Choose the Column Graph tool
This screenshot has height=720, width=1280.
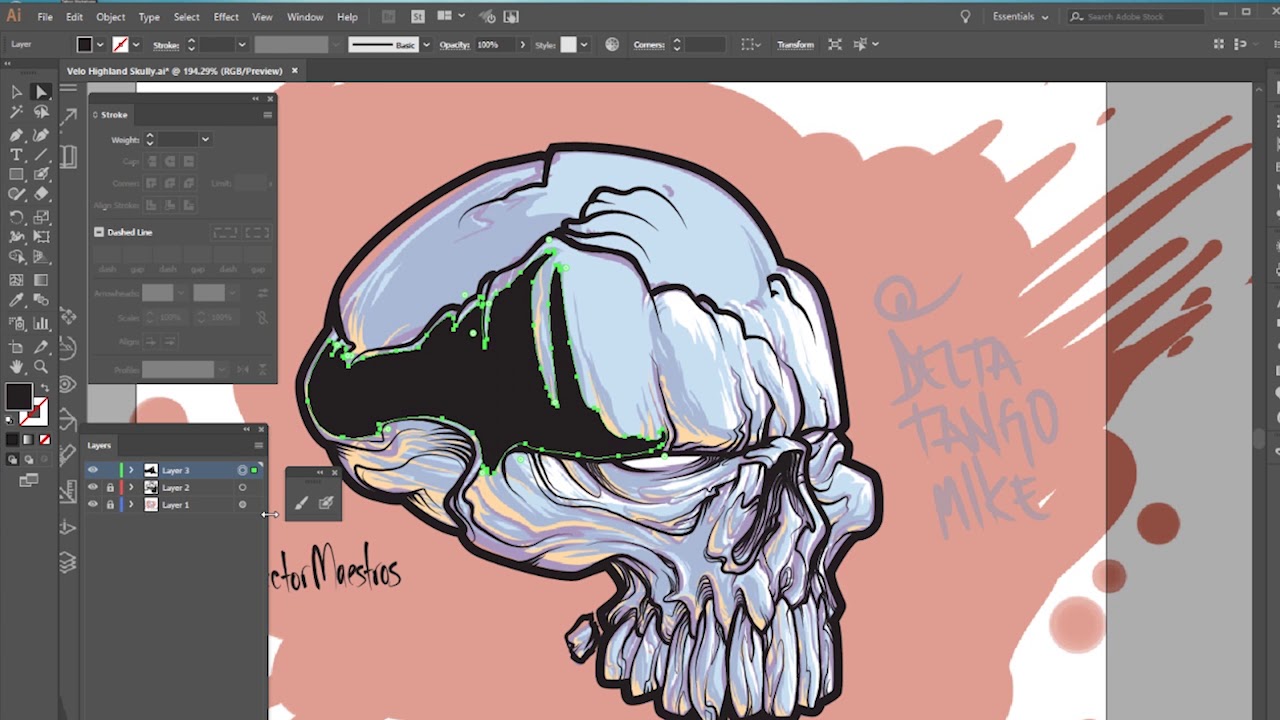coord(41,323)
